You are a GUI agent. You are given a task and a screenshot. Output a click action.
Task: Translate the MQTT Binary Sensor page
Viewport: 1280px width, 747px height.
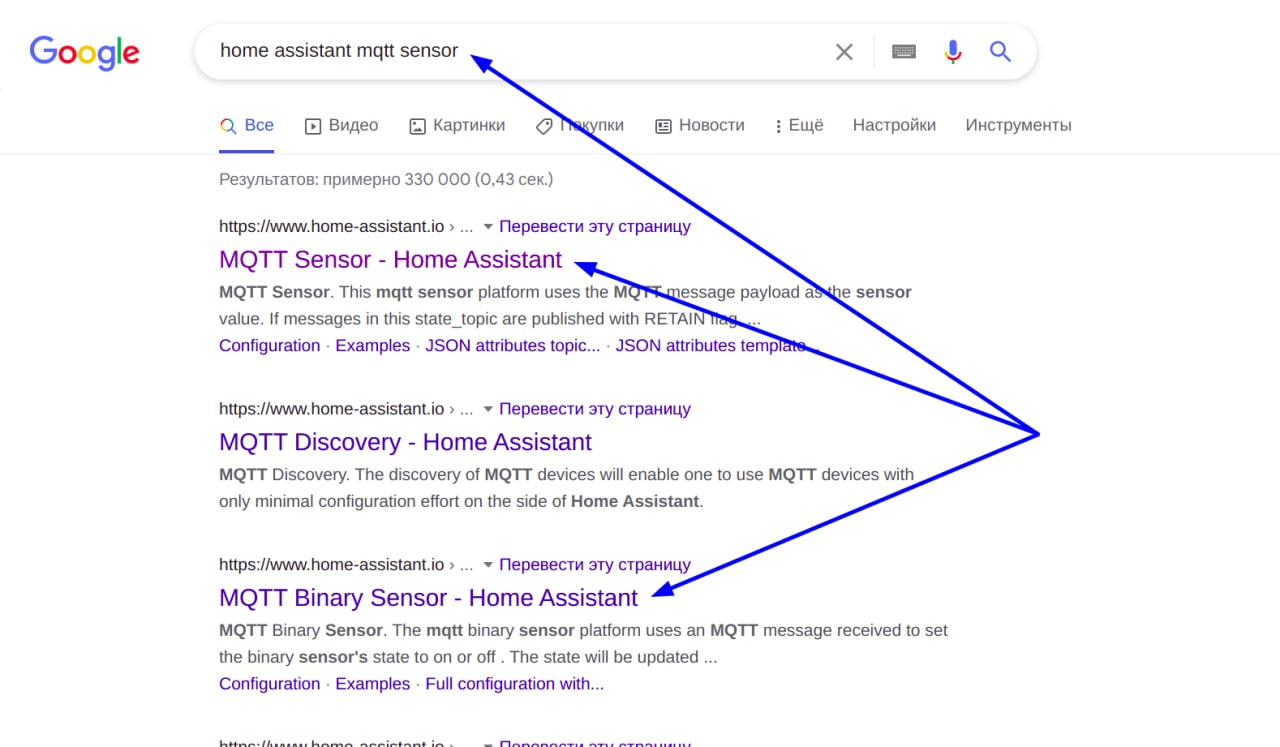tap(595, 565)
